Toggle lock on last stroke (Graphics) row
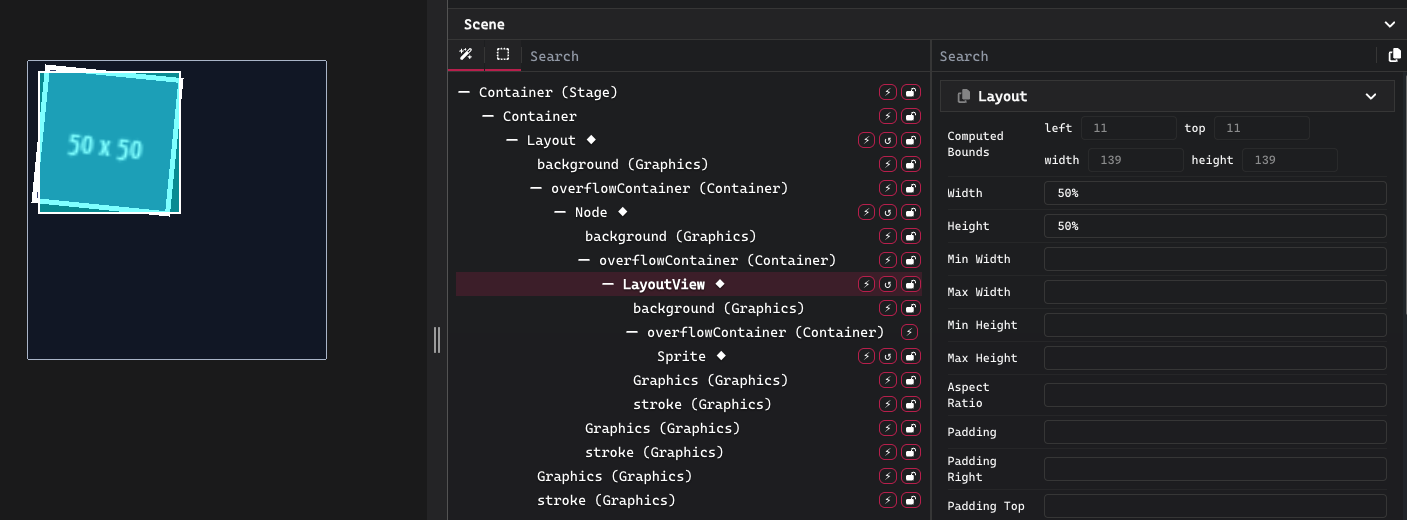This screenshot has width=1407, height=520. 910,500
